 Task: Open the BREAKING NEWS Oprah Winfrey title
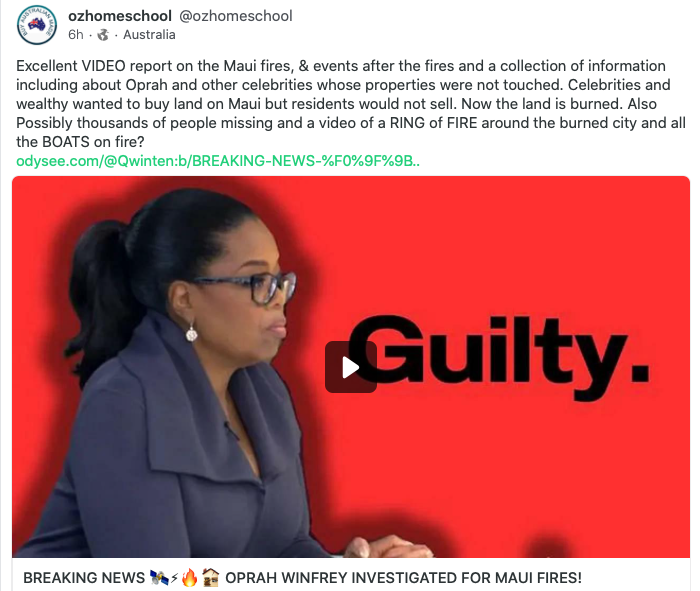coord(302,578)
